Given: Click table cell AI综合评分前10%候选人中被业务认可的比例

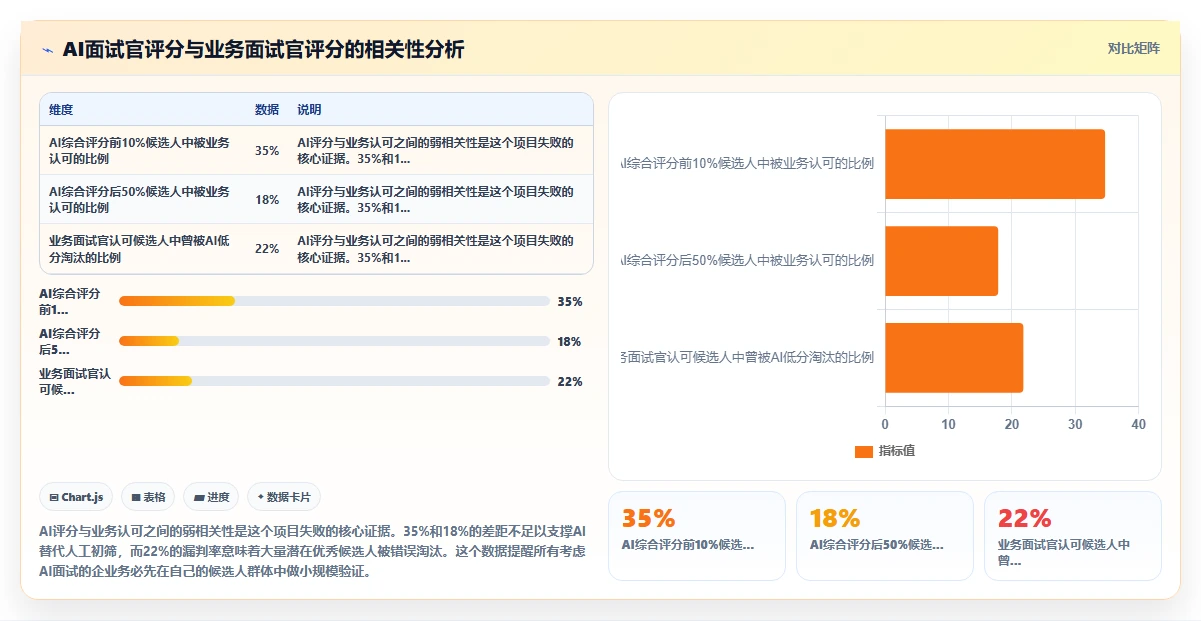Looking at the screenshot, I should (x=141, y=151).
